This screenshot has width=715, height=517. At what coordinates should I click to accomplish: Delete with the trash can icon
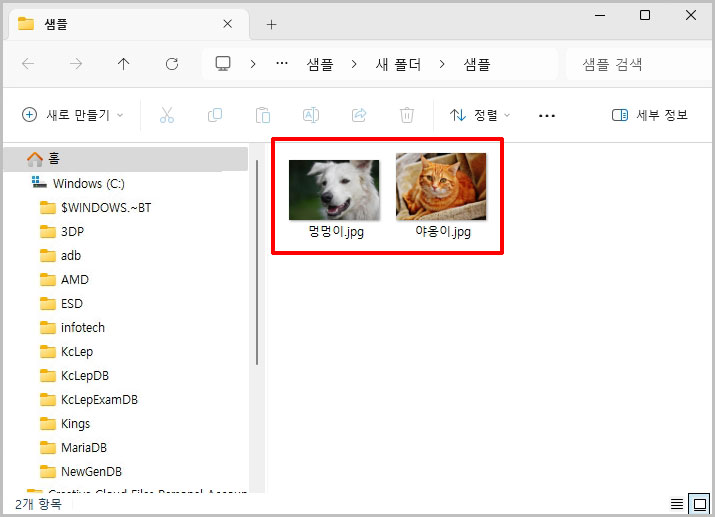click(407, 115)
